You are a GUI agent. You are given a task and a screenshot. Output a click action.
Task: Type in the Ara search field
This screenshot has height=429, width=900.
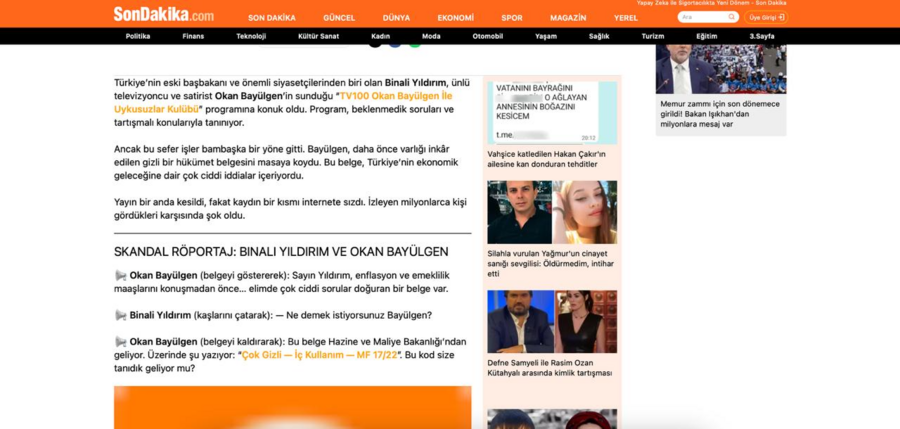tap(700, 17)
